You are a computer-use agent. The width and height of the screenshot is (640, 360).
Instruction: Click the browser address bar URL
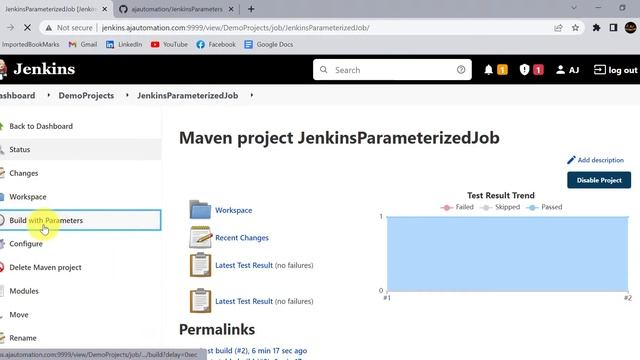click(236, 28)
